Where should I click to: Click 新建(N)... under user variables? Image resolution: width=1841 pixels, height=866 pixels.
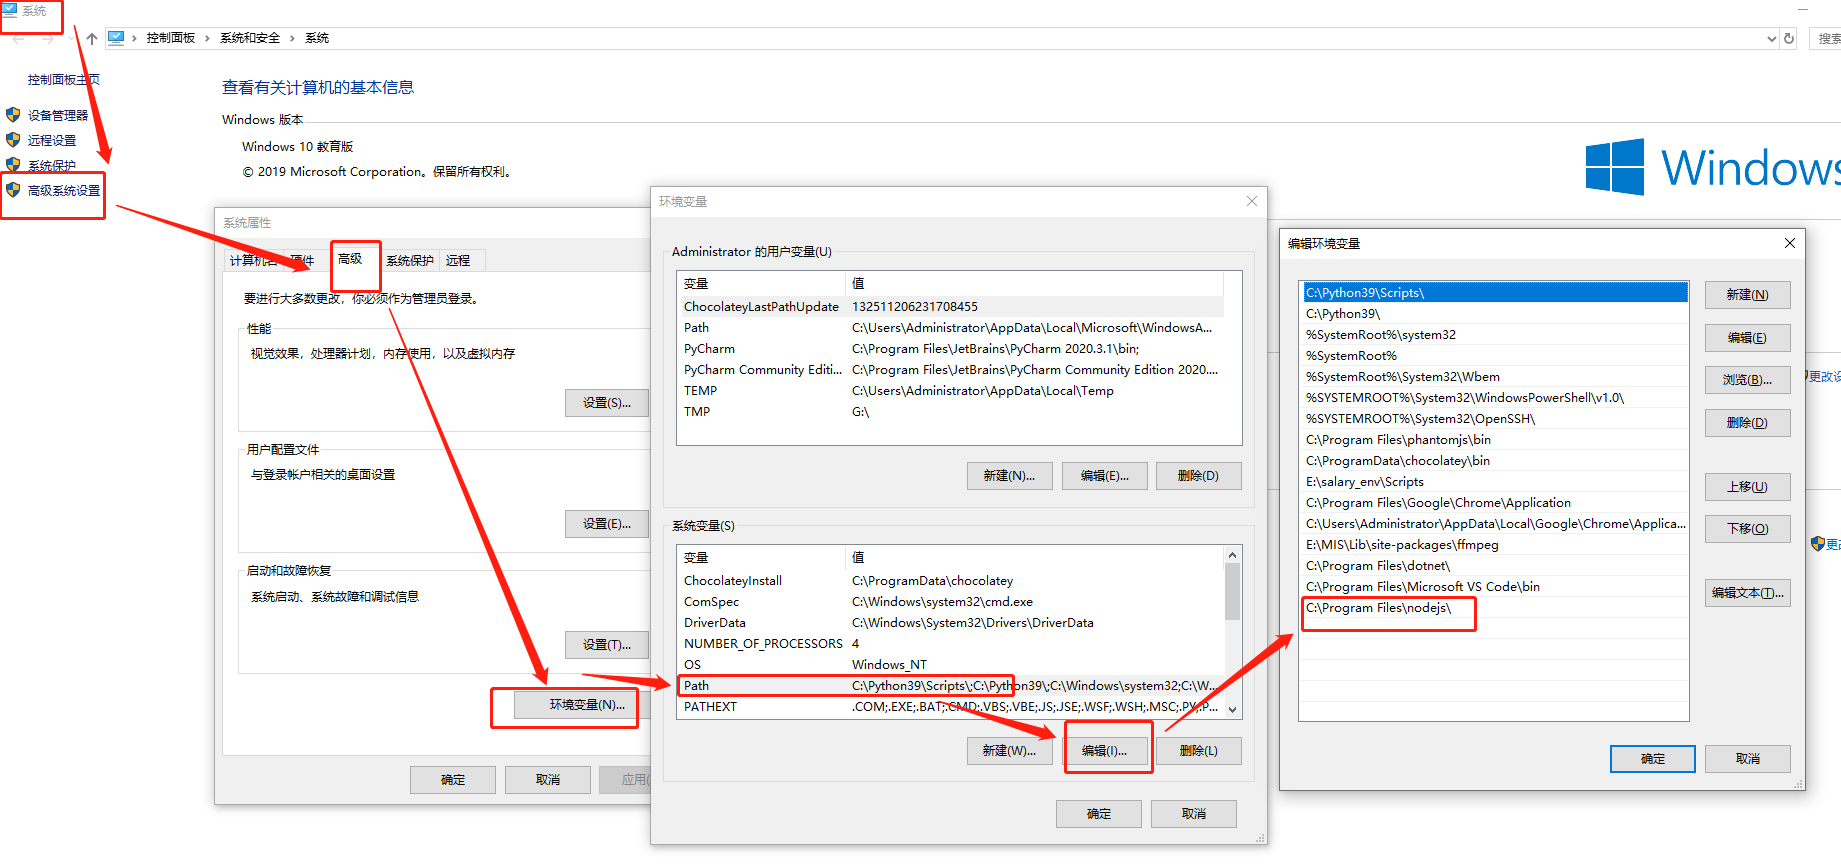(1009, 476)
